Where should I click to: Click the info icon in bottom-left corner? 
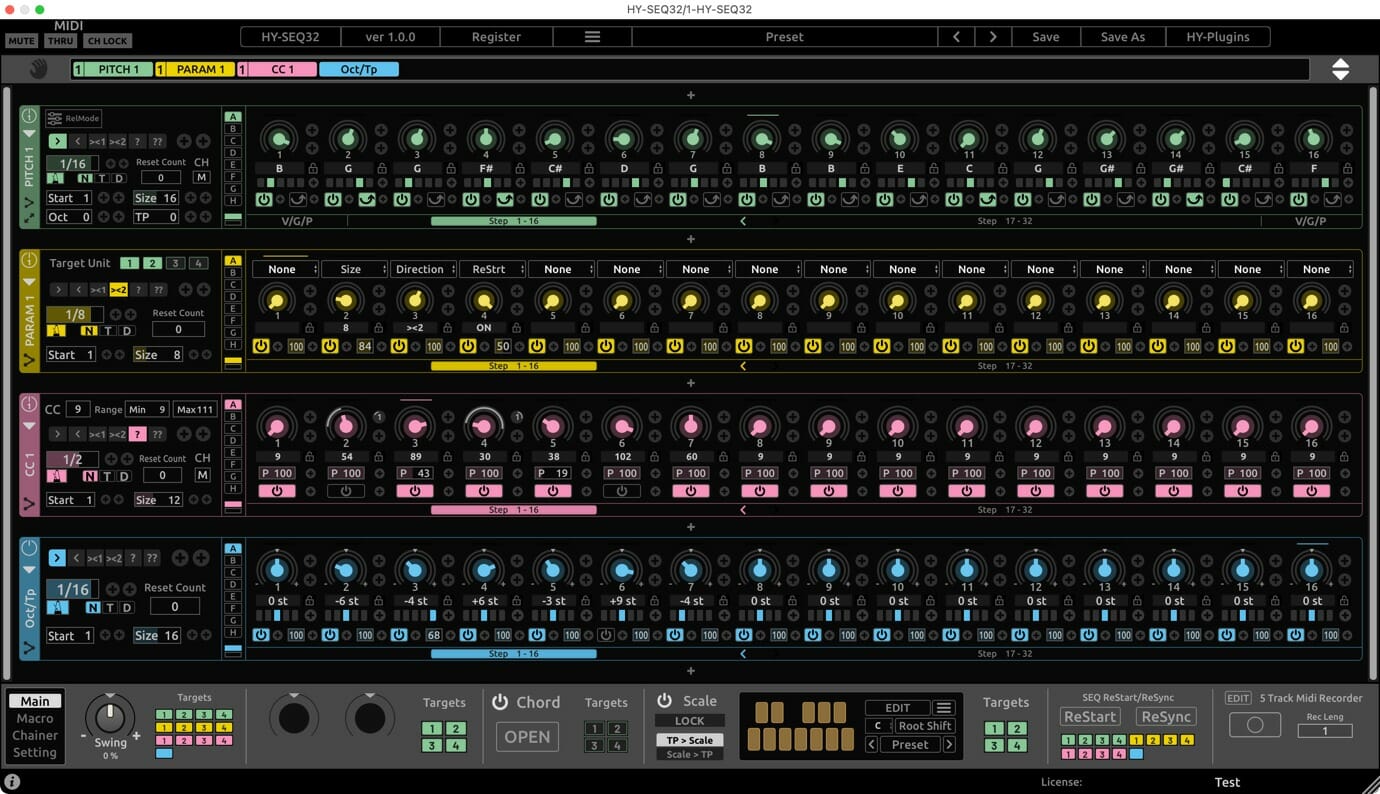11,782
